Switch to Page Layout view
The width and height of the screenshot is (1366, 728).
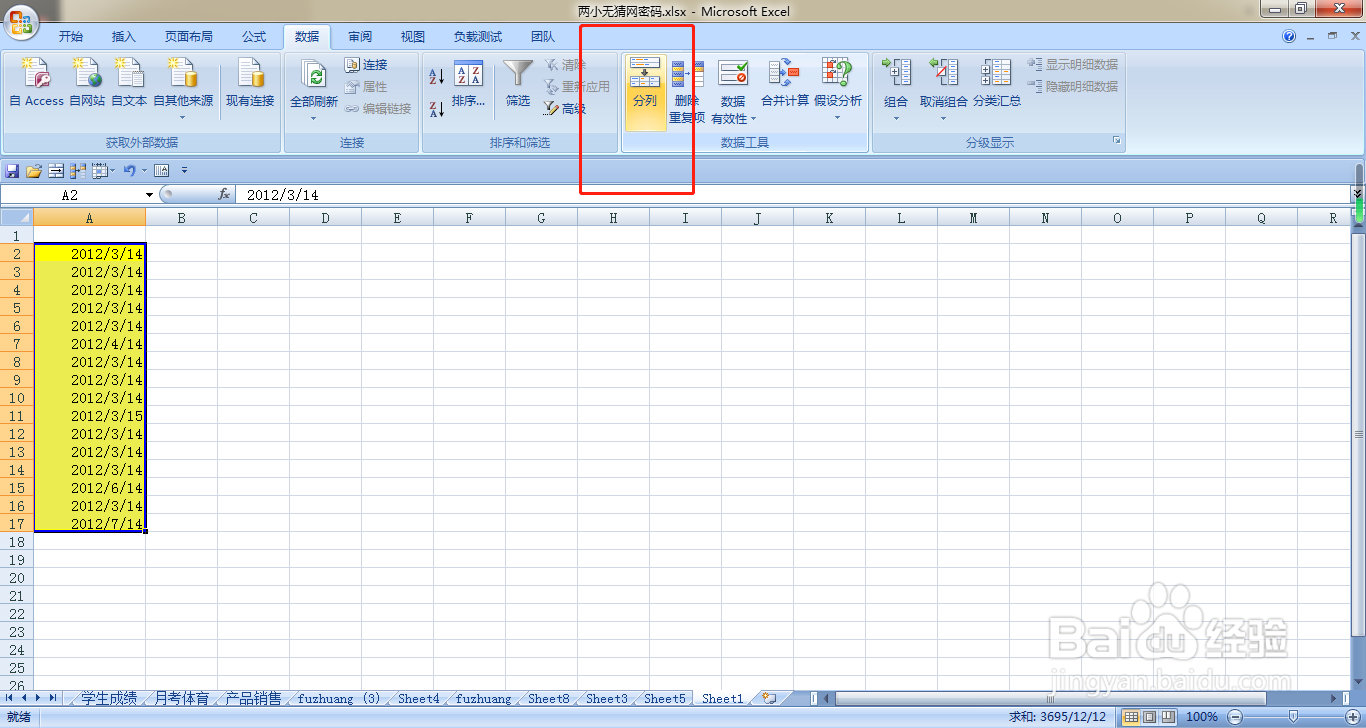[x=1150, y=716]
